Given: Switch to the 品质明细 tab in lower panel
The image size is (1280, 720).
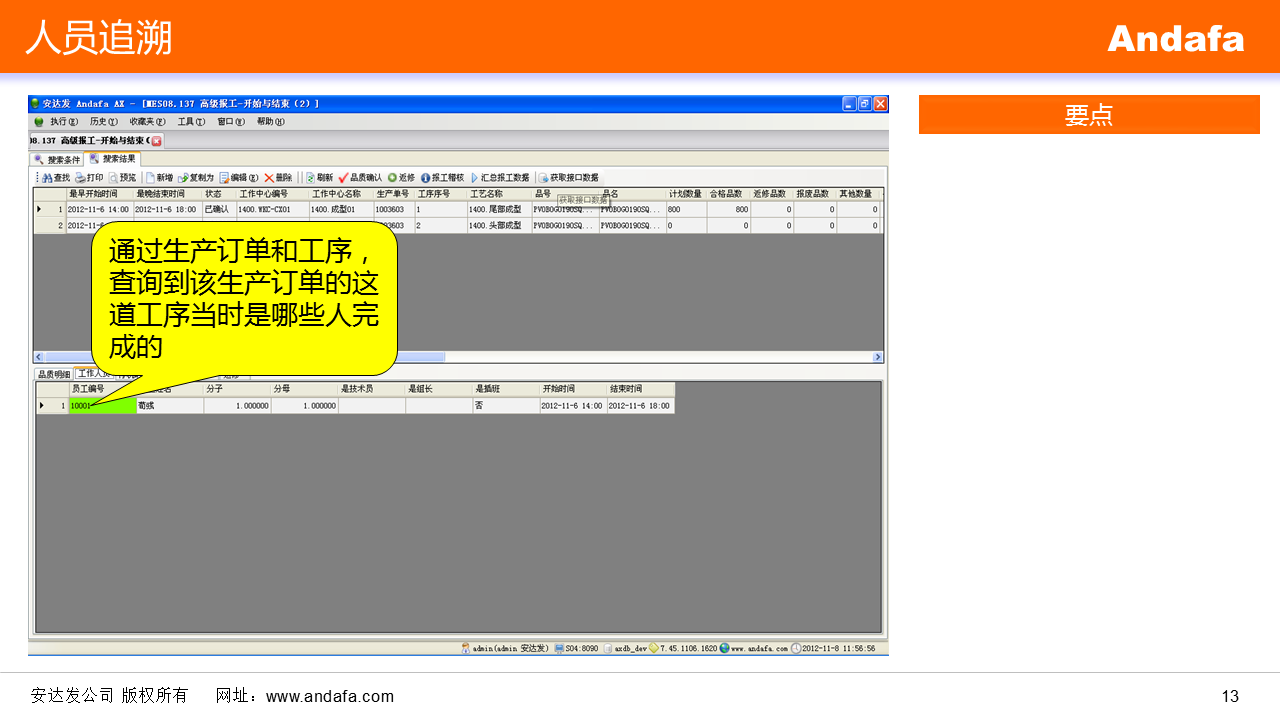Looking at the screenshot, I should (53, 374).
